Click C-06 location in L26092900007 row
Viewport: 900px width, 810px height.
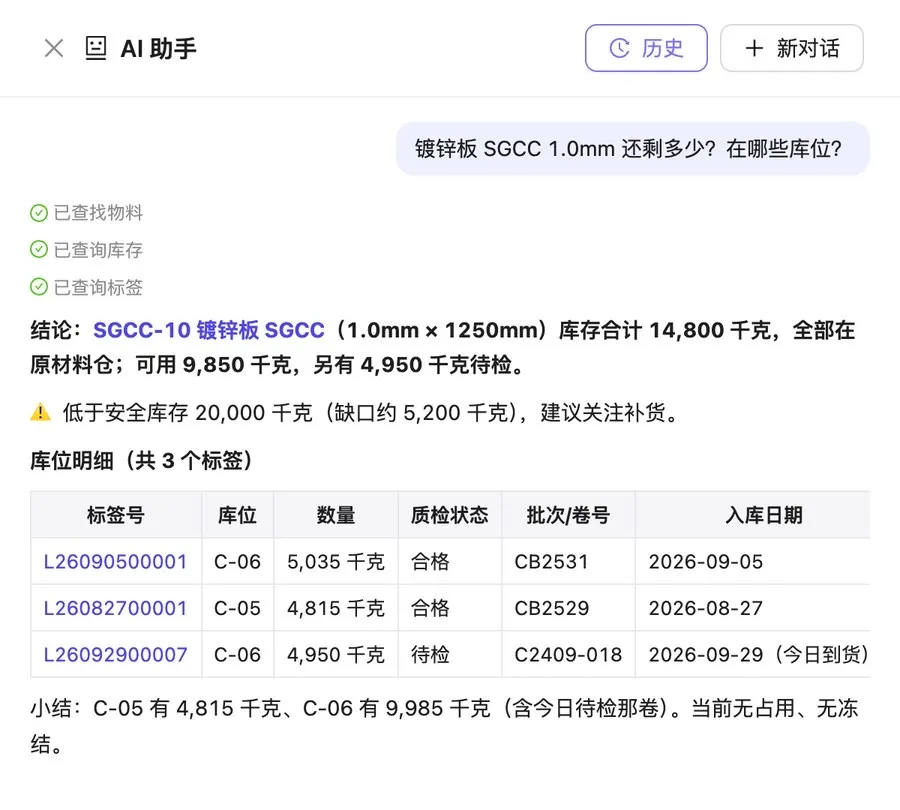237,654
